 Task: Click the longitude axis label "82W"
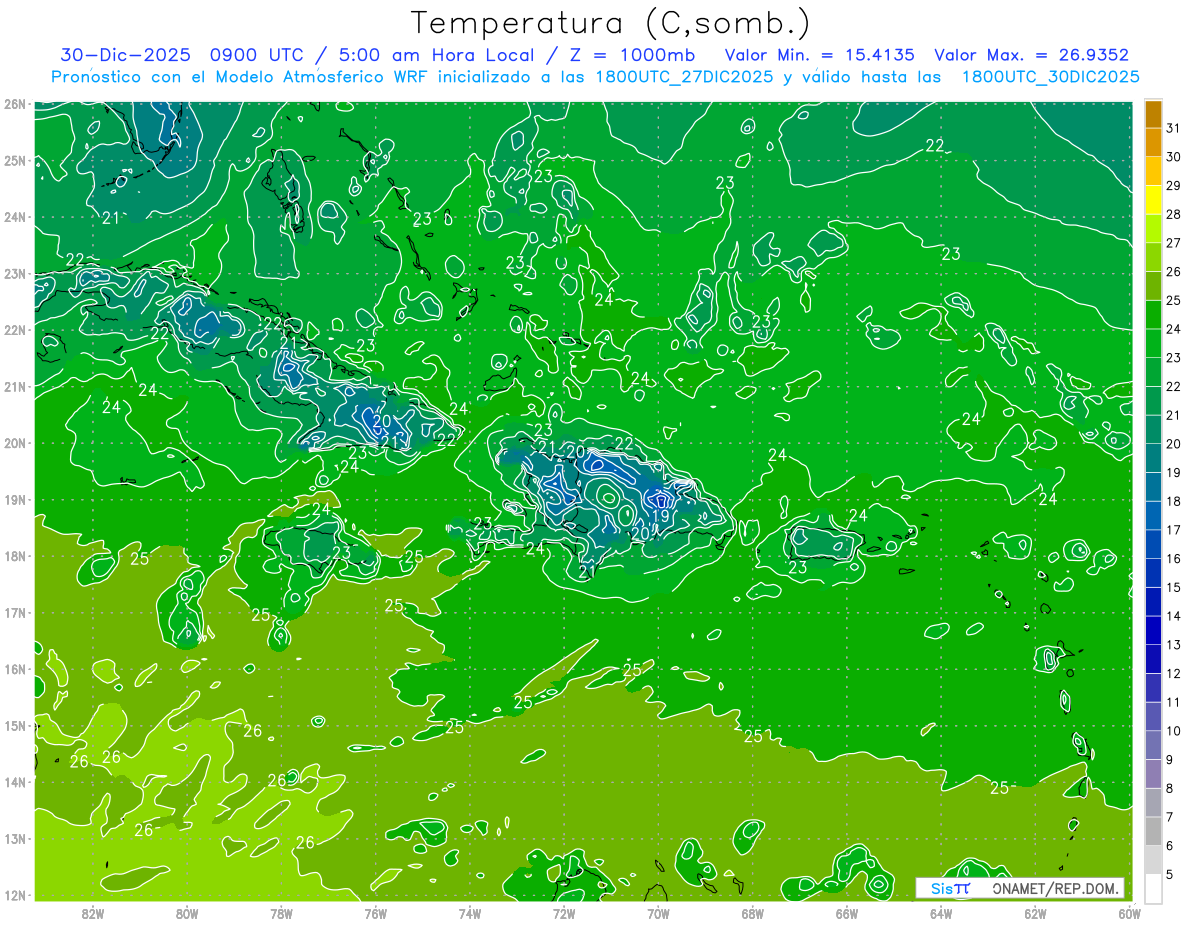click(93, 913)
